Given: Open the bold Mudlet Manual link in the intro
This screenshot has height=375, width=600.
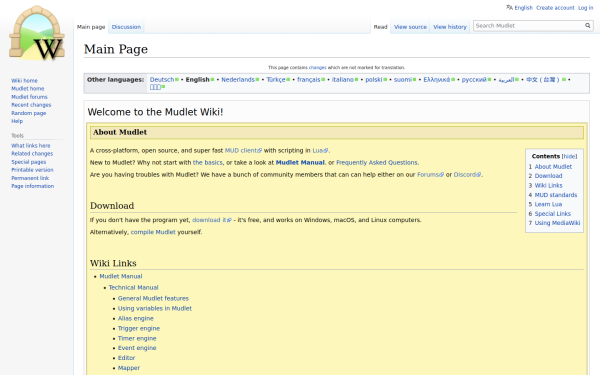Looking at the screenshot, I should (x=300, y=163).
